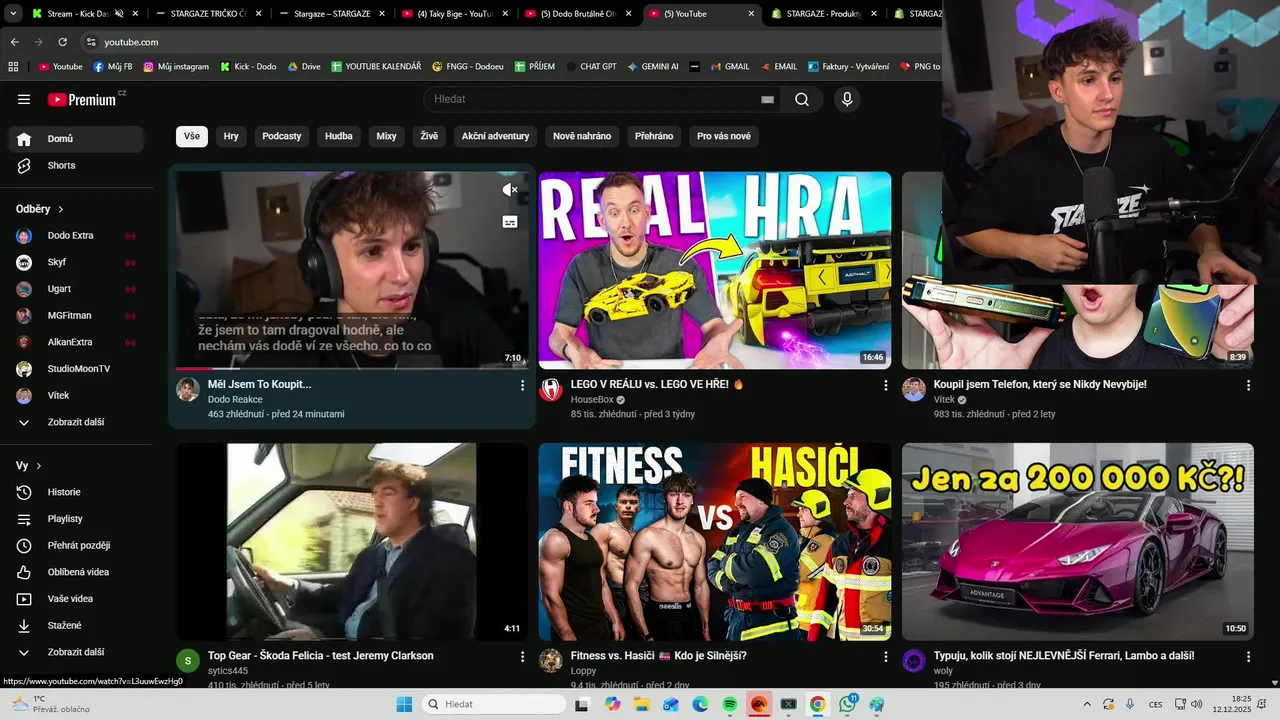The height and width of the screenshot is (720, 1280).
Task: Play the Jen za 200 000 Kč thumbnail
Action: [x=1078, y=542]
